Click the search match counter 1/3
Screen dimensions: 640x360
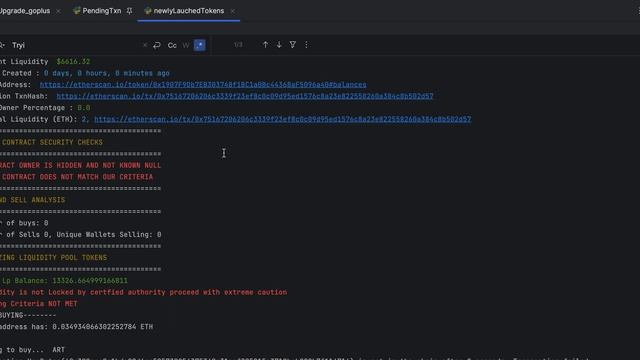point(238,44)
